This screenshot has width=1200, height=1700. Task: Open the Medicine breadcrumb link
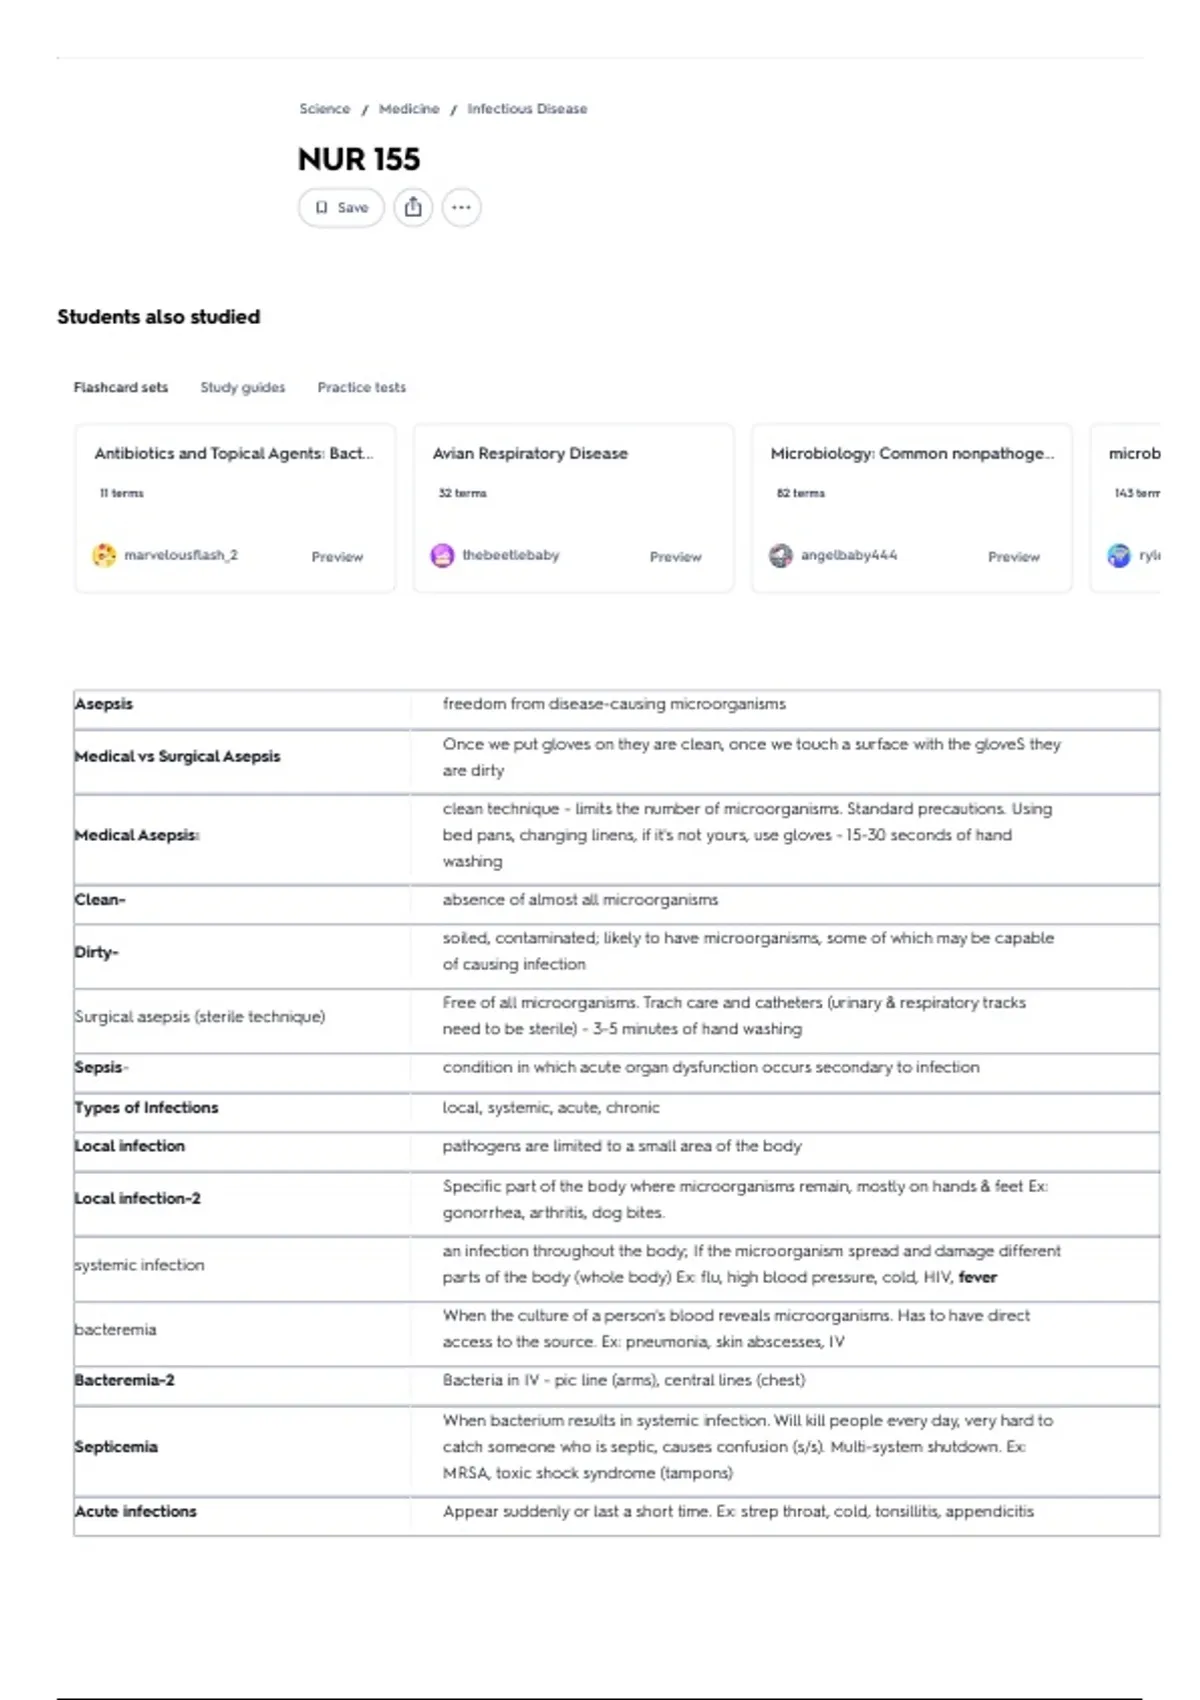(x=409, y=109)
